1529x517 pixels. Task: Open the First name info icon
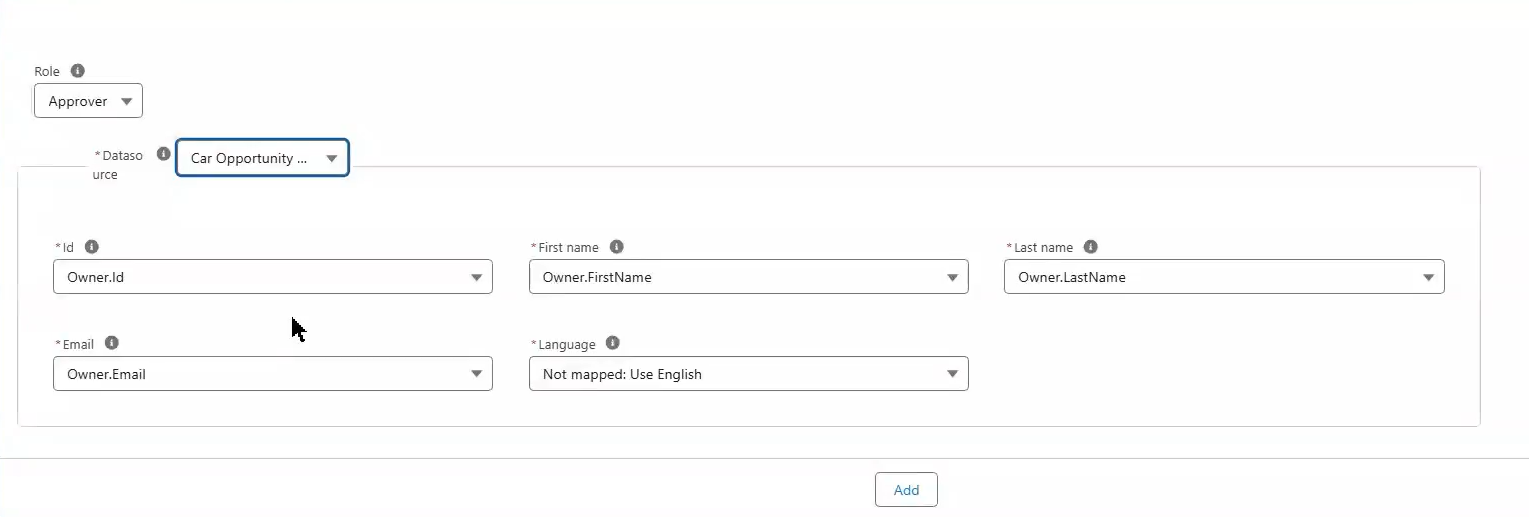point(617,246)
